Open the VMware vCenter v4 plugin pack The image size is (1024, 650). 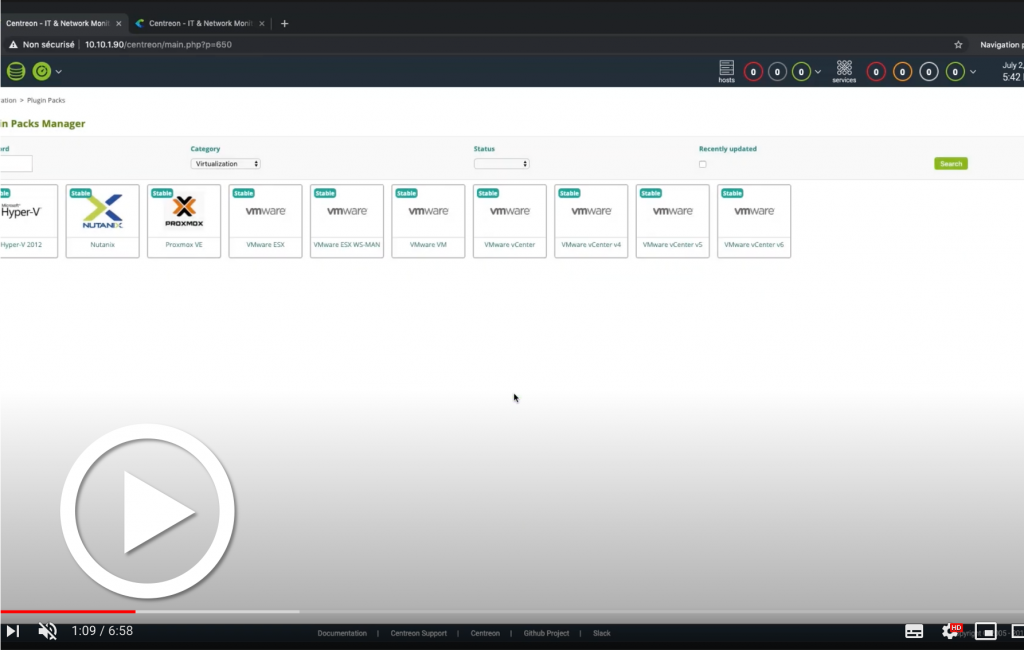pos(591,221)
